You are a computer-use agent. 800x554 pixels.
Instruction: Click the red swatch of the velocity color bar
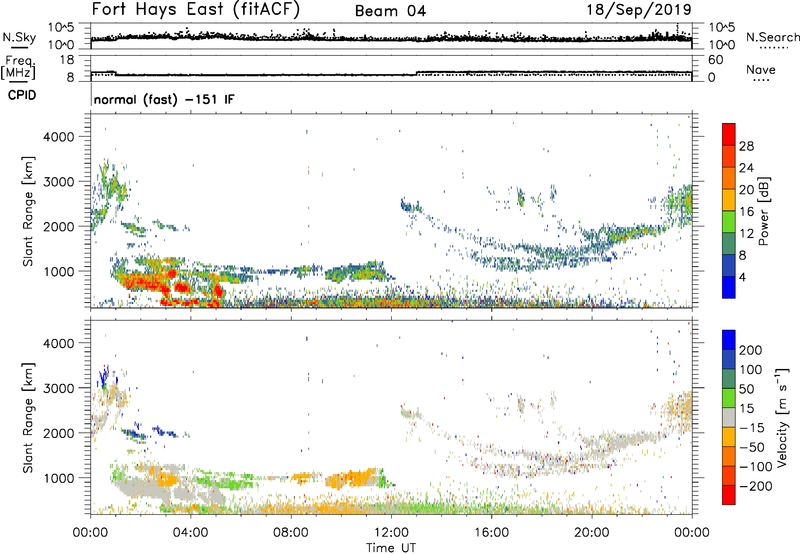click(x=729, y=495)
